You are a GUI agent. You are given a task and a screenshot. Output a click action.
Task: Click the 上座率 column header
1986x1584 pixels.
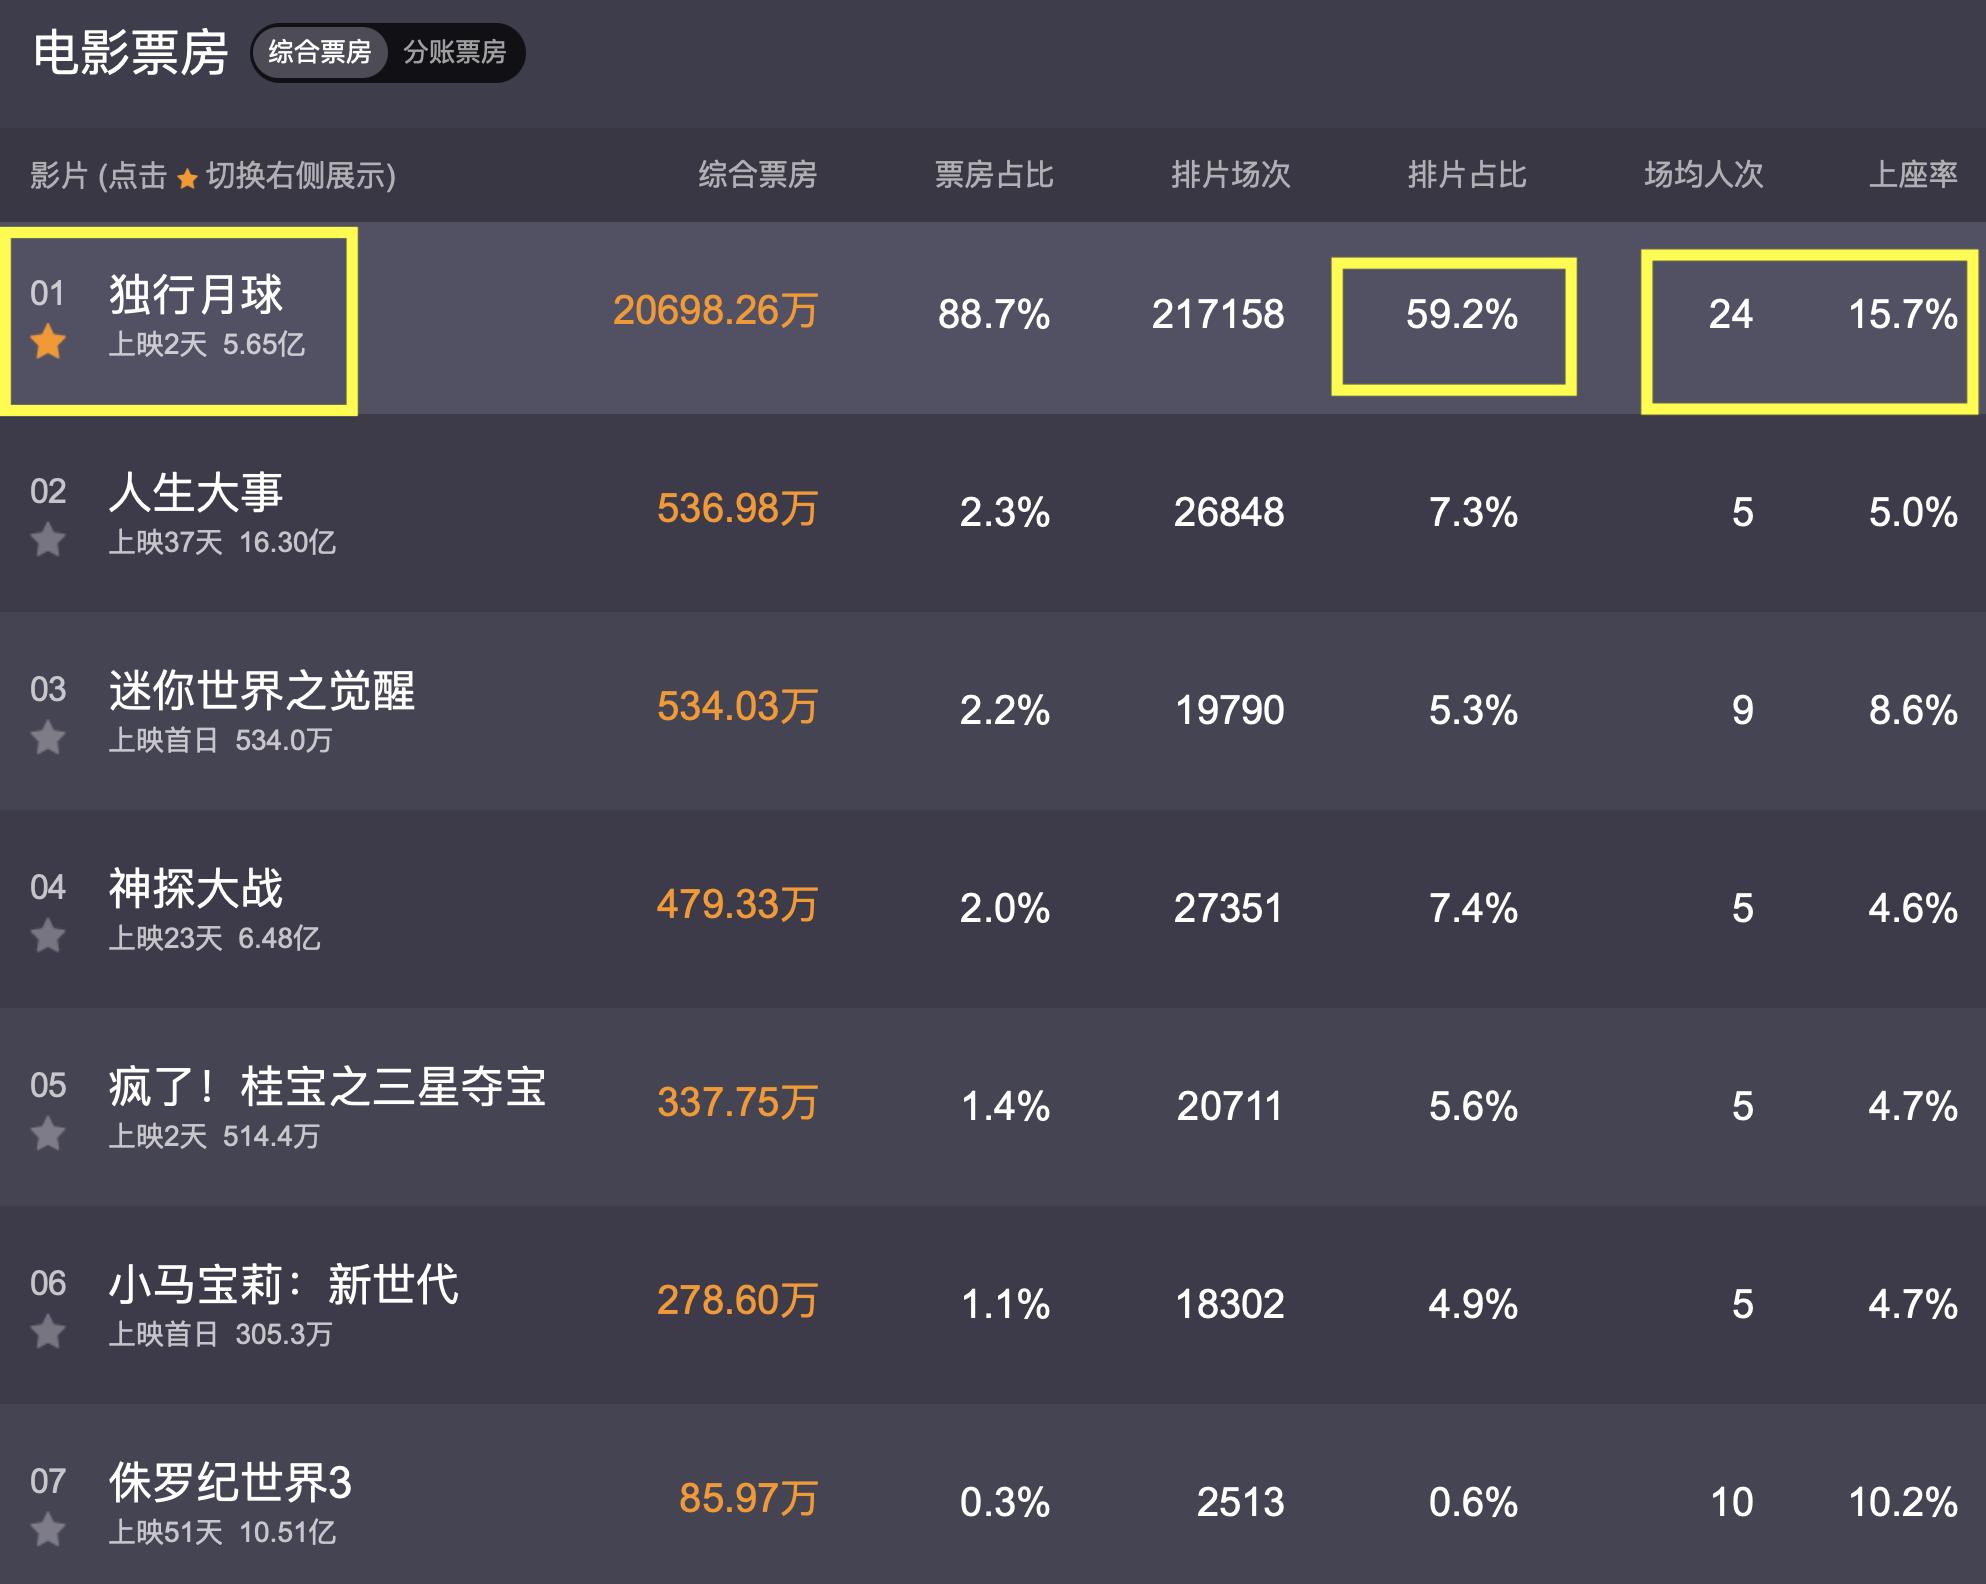1912,175
